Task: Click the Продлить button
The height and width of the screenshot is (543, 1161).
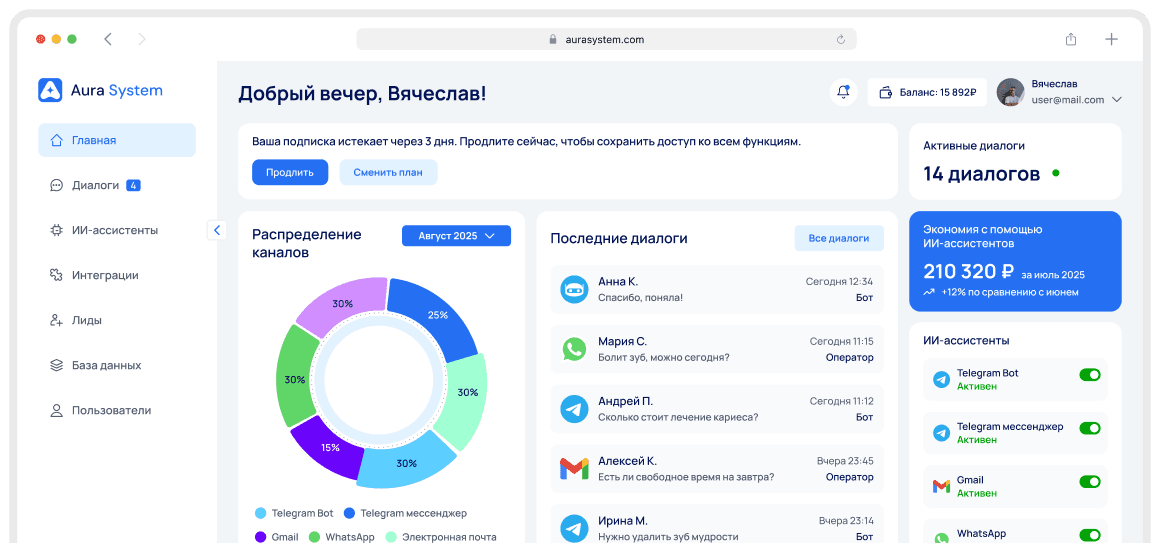Action: [x=290, y=173]
